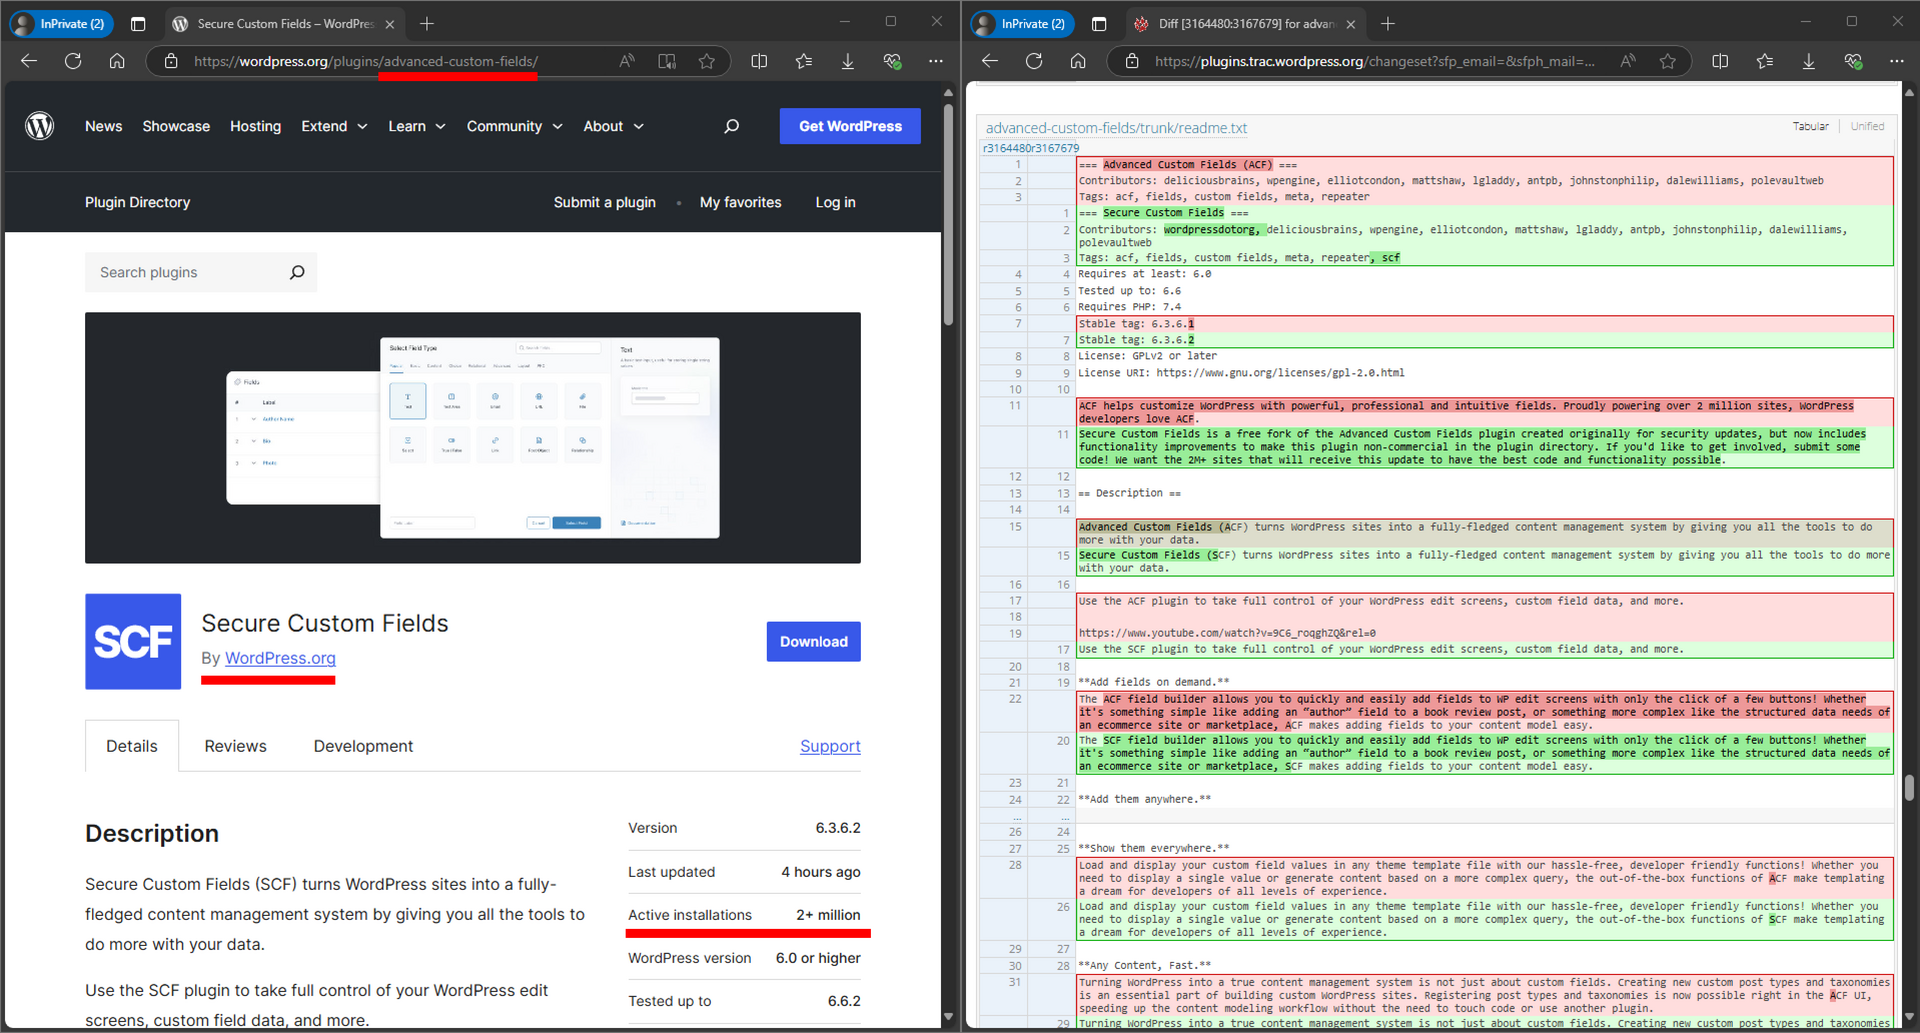
Task: Refresh the left browser page
Action: click(73, 61)
